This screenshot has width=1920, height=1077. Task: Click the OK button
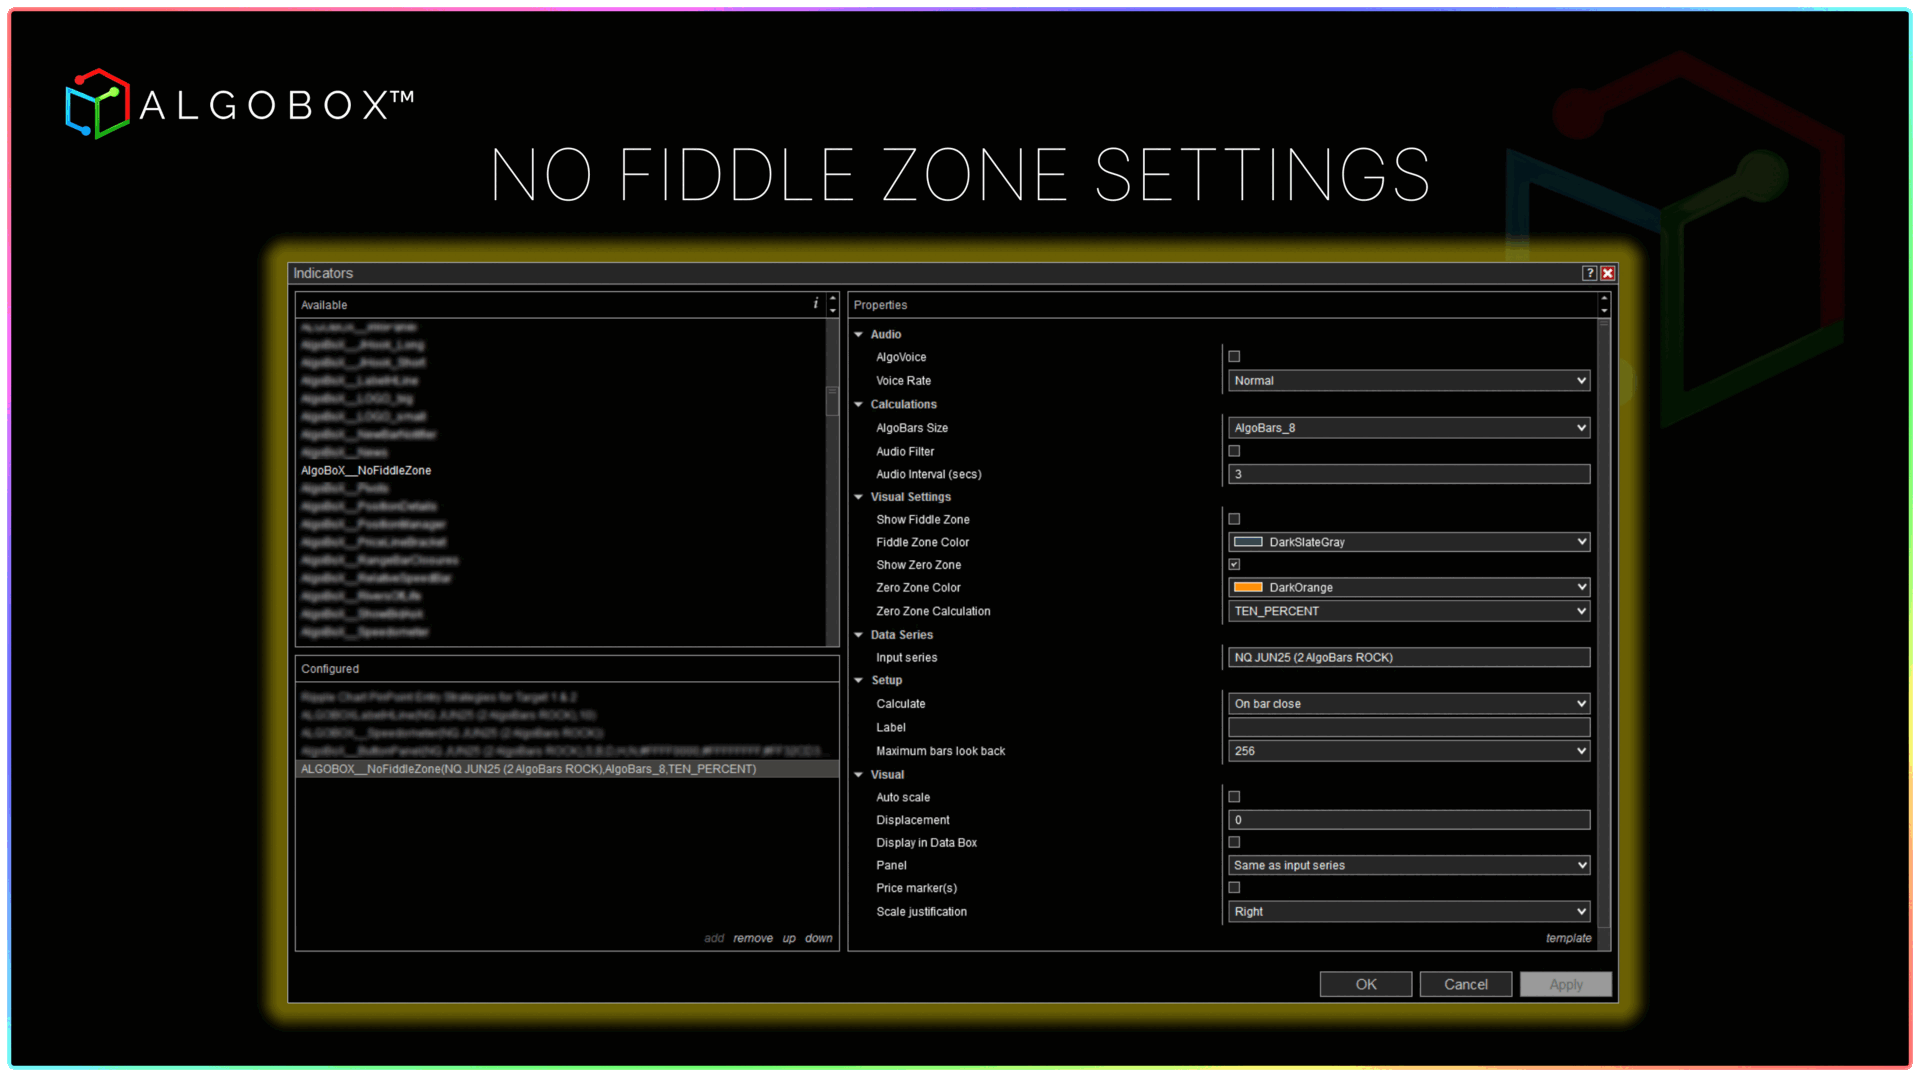coord(1365,984)
